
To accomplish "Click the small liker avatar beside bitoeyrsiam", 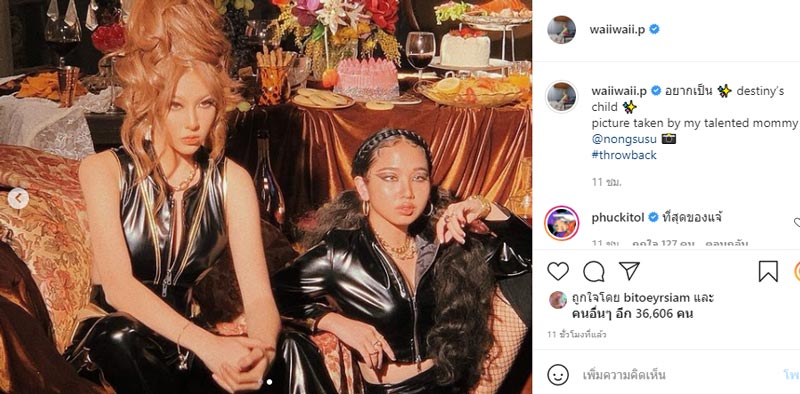I will point(558,300).
